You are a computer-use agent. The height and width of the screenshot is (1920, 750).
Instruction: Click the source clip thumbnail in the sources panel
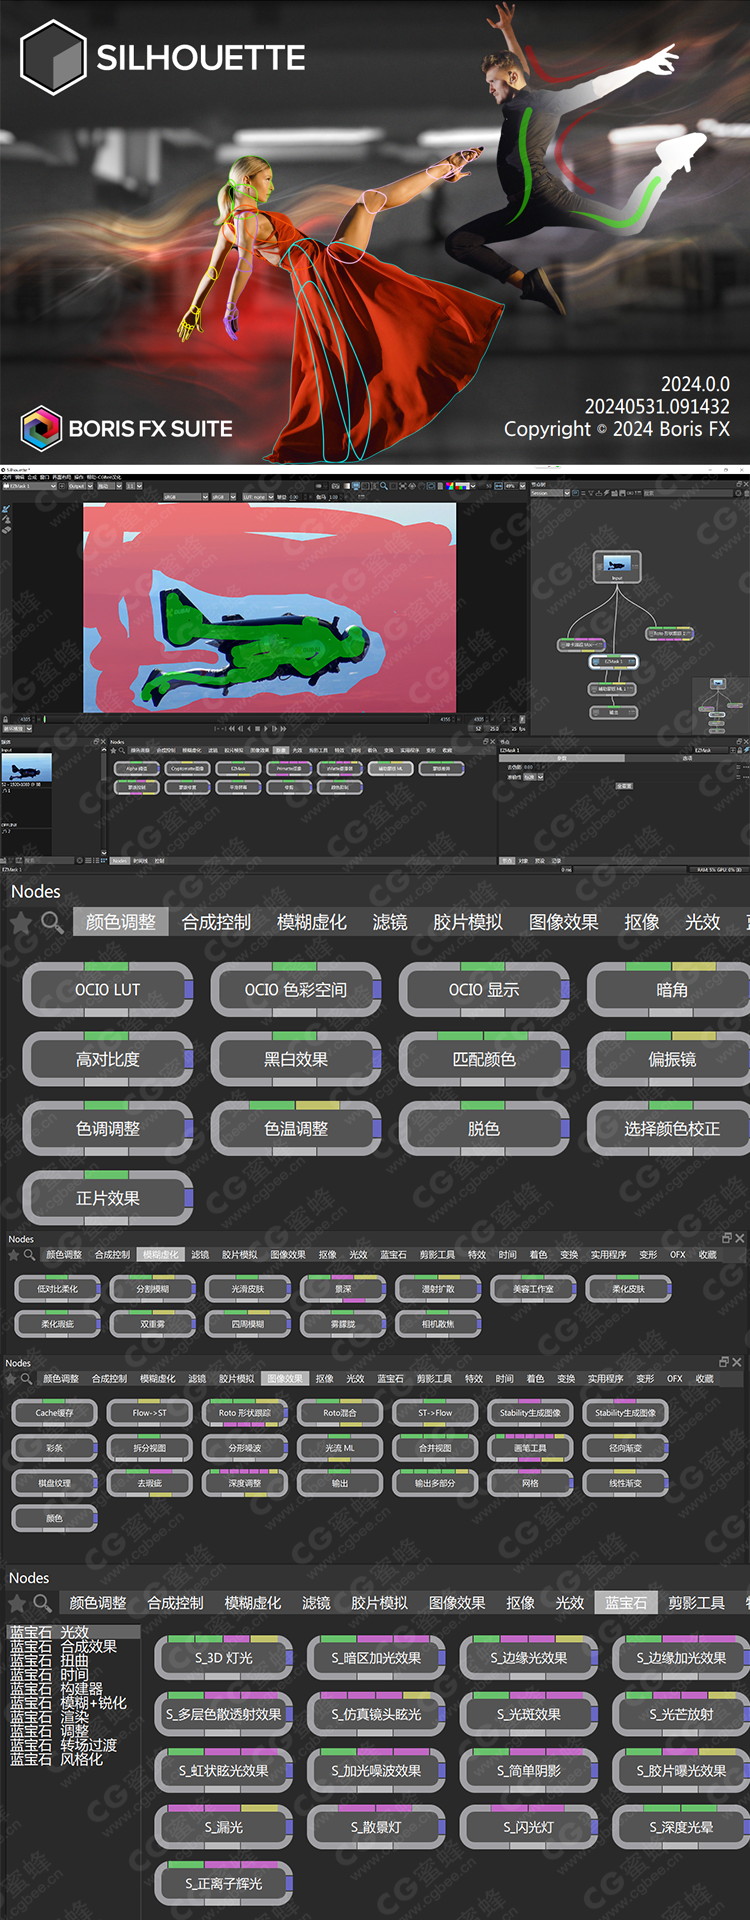coord(26,767)
